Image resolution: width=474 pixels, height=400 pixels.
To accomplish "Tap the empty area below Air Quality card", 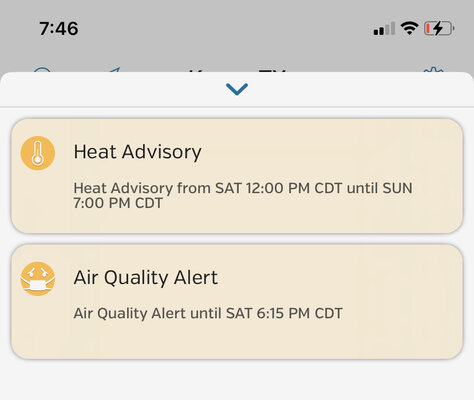I will tap(237, 380).
